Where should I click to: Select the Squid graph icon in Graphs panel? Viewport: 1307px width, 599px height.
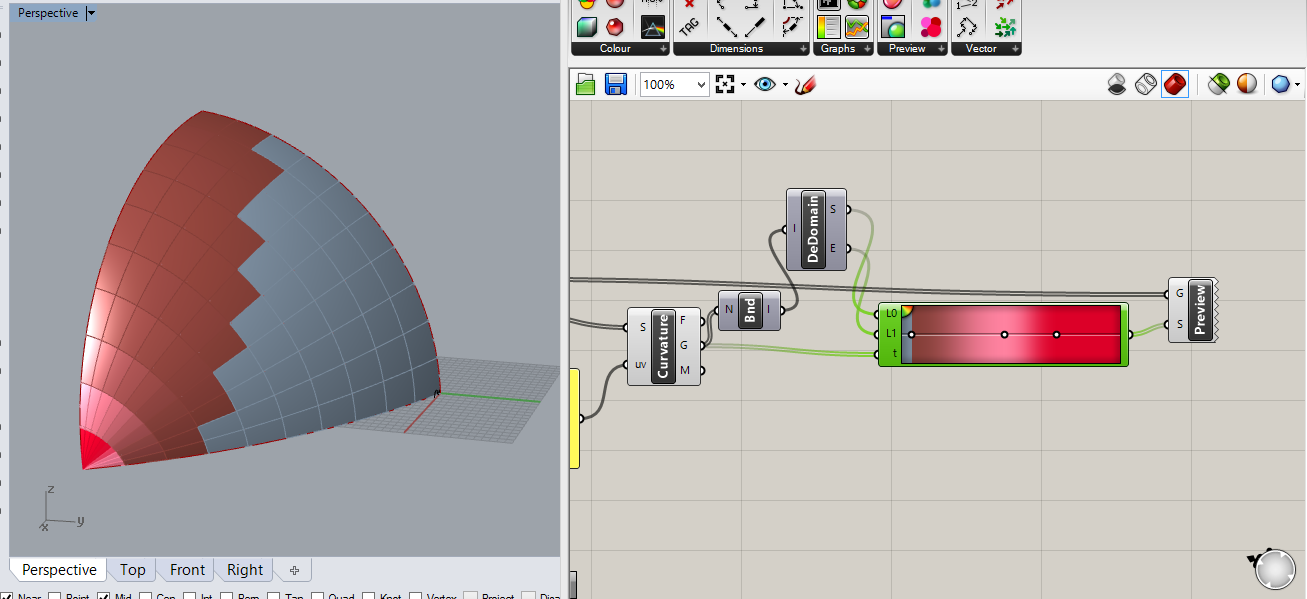[x=858, y=26]
